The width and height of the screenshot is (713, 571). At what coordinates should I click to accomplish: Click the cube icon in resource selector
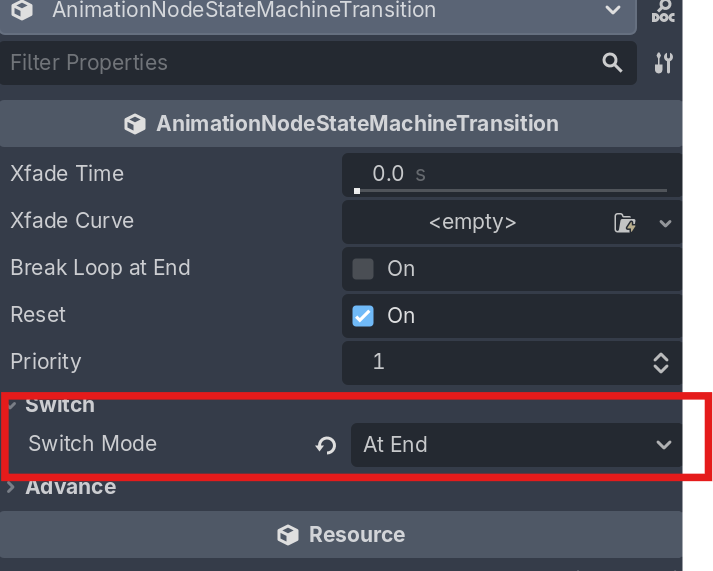(22, 10)
